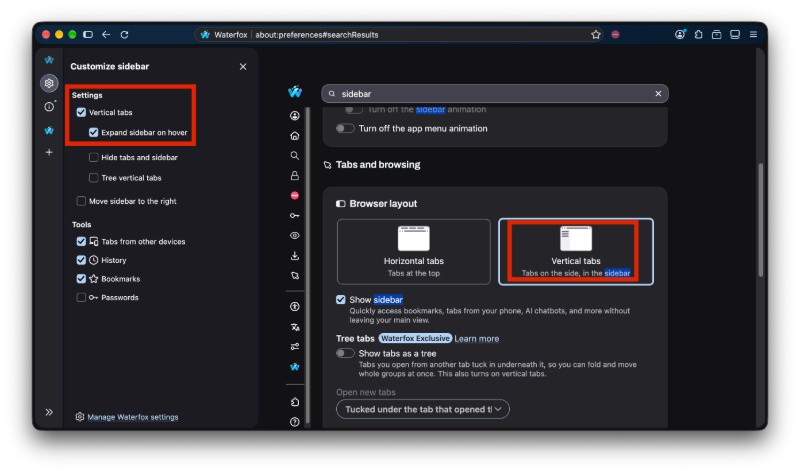This screenshot has height=473, width=800.
Task: Open the Sync account preferences category
Action: tap(295, 116)
